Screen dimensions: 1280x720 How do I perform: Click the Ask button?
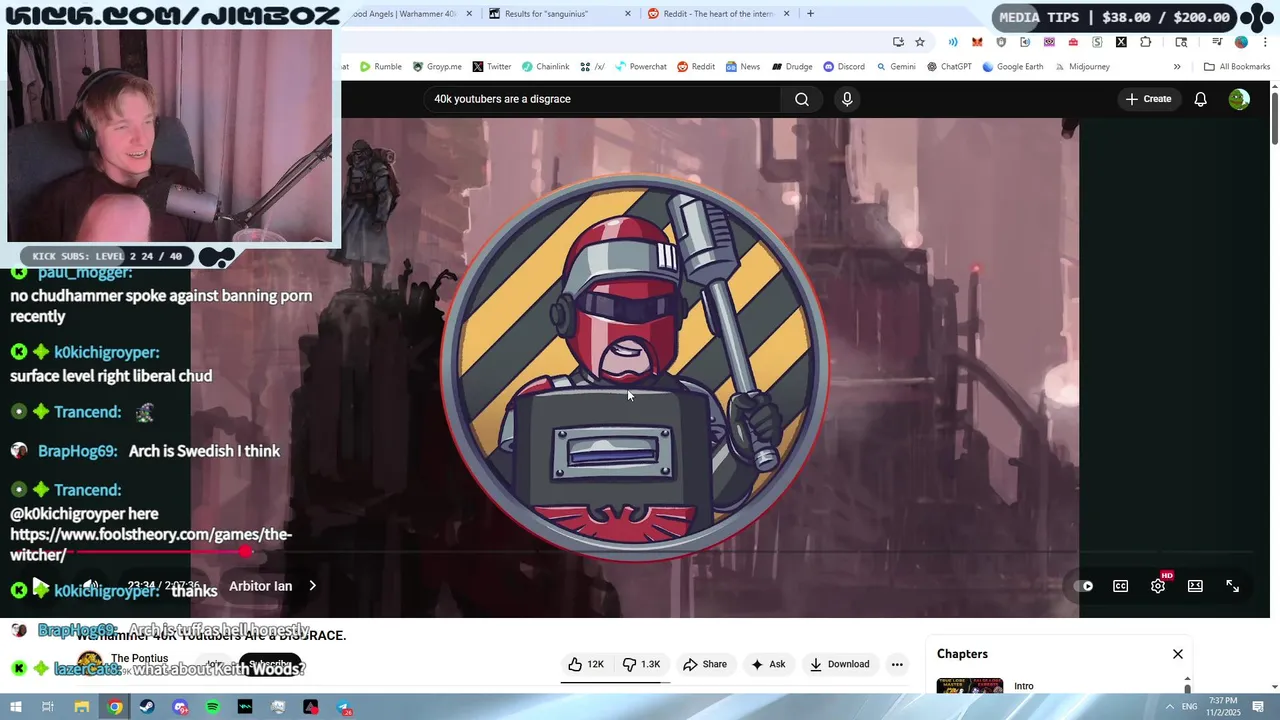(x=768, y=664)
